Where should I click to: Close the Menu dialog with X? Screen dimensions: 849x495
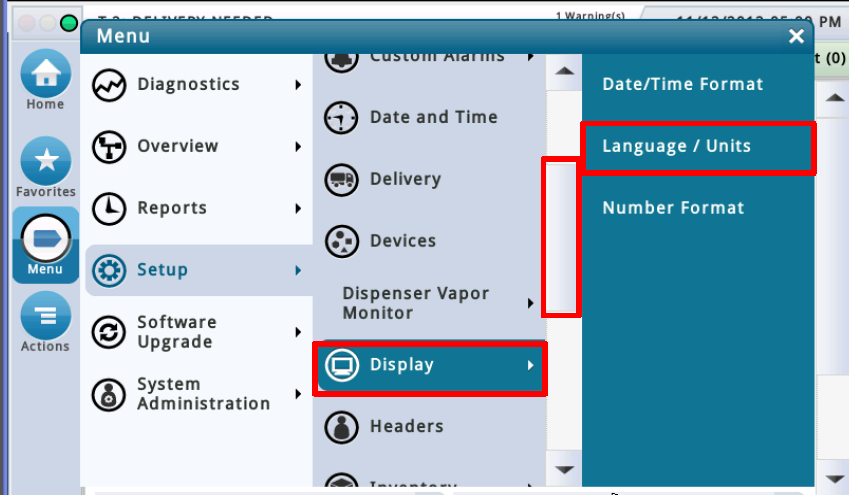tap(796, 37)
